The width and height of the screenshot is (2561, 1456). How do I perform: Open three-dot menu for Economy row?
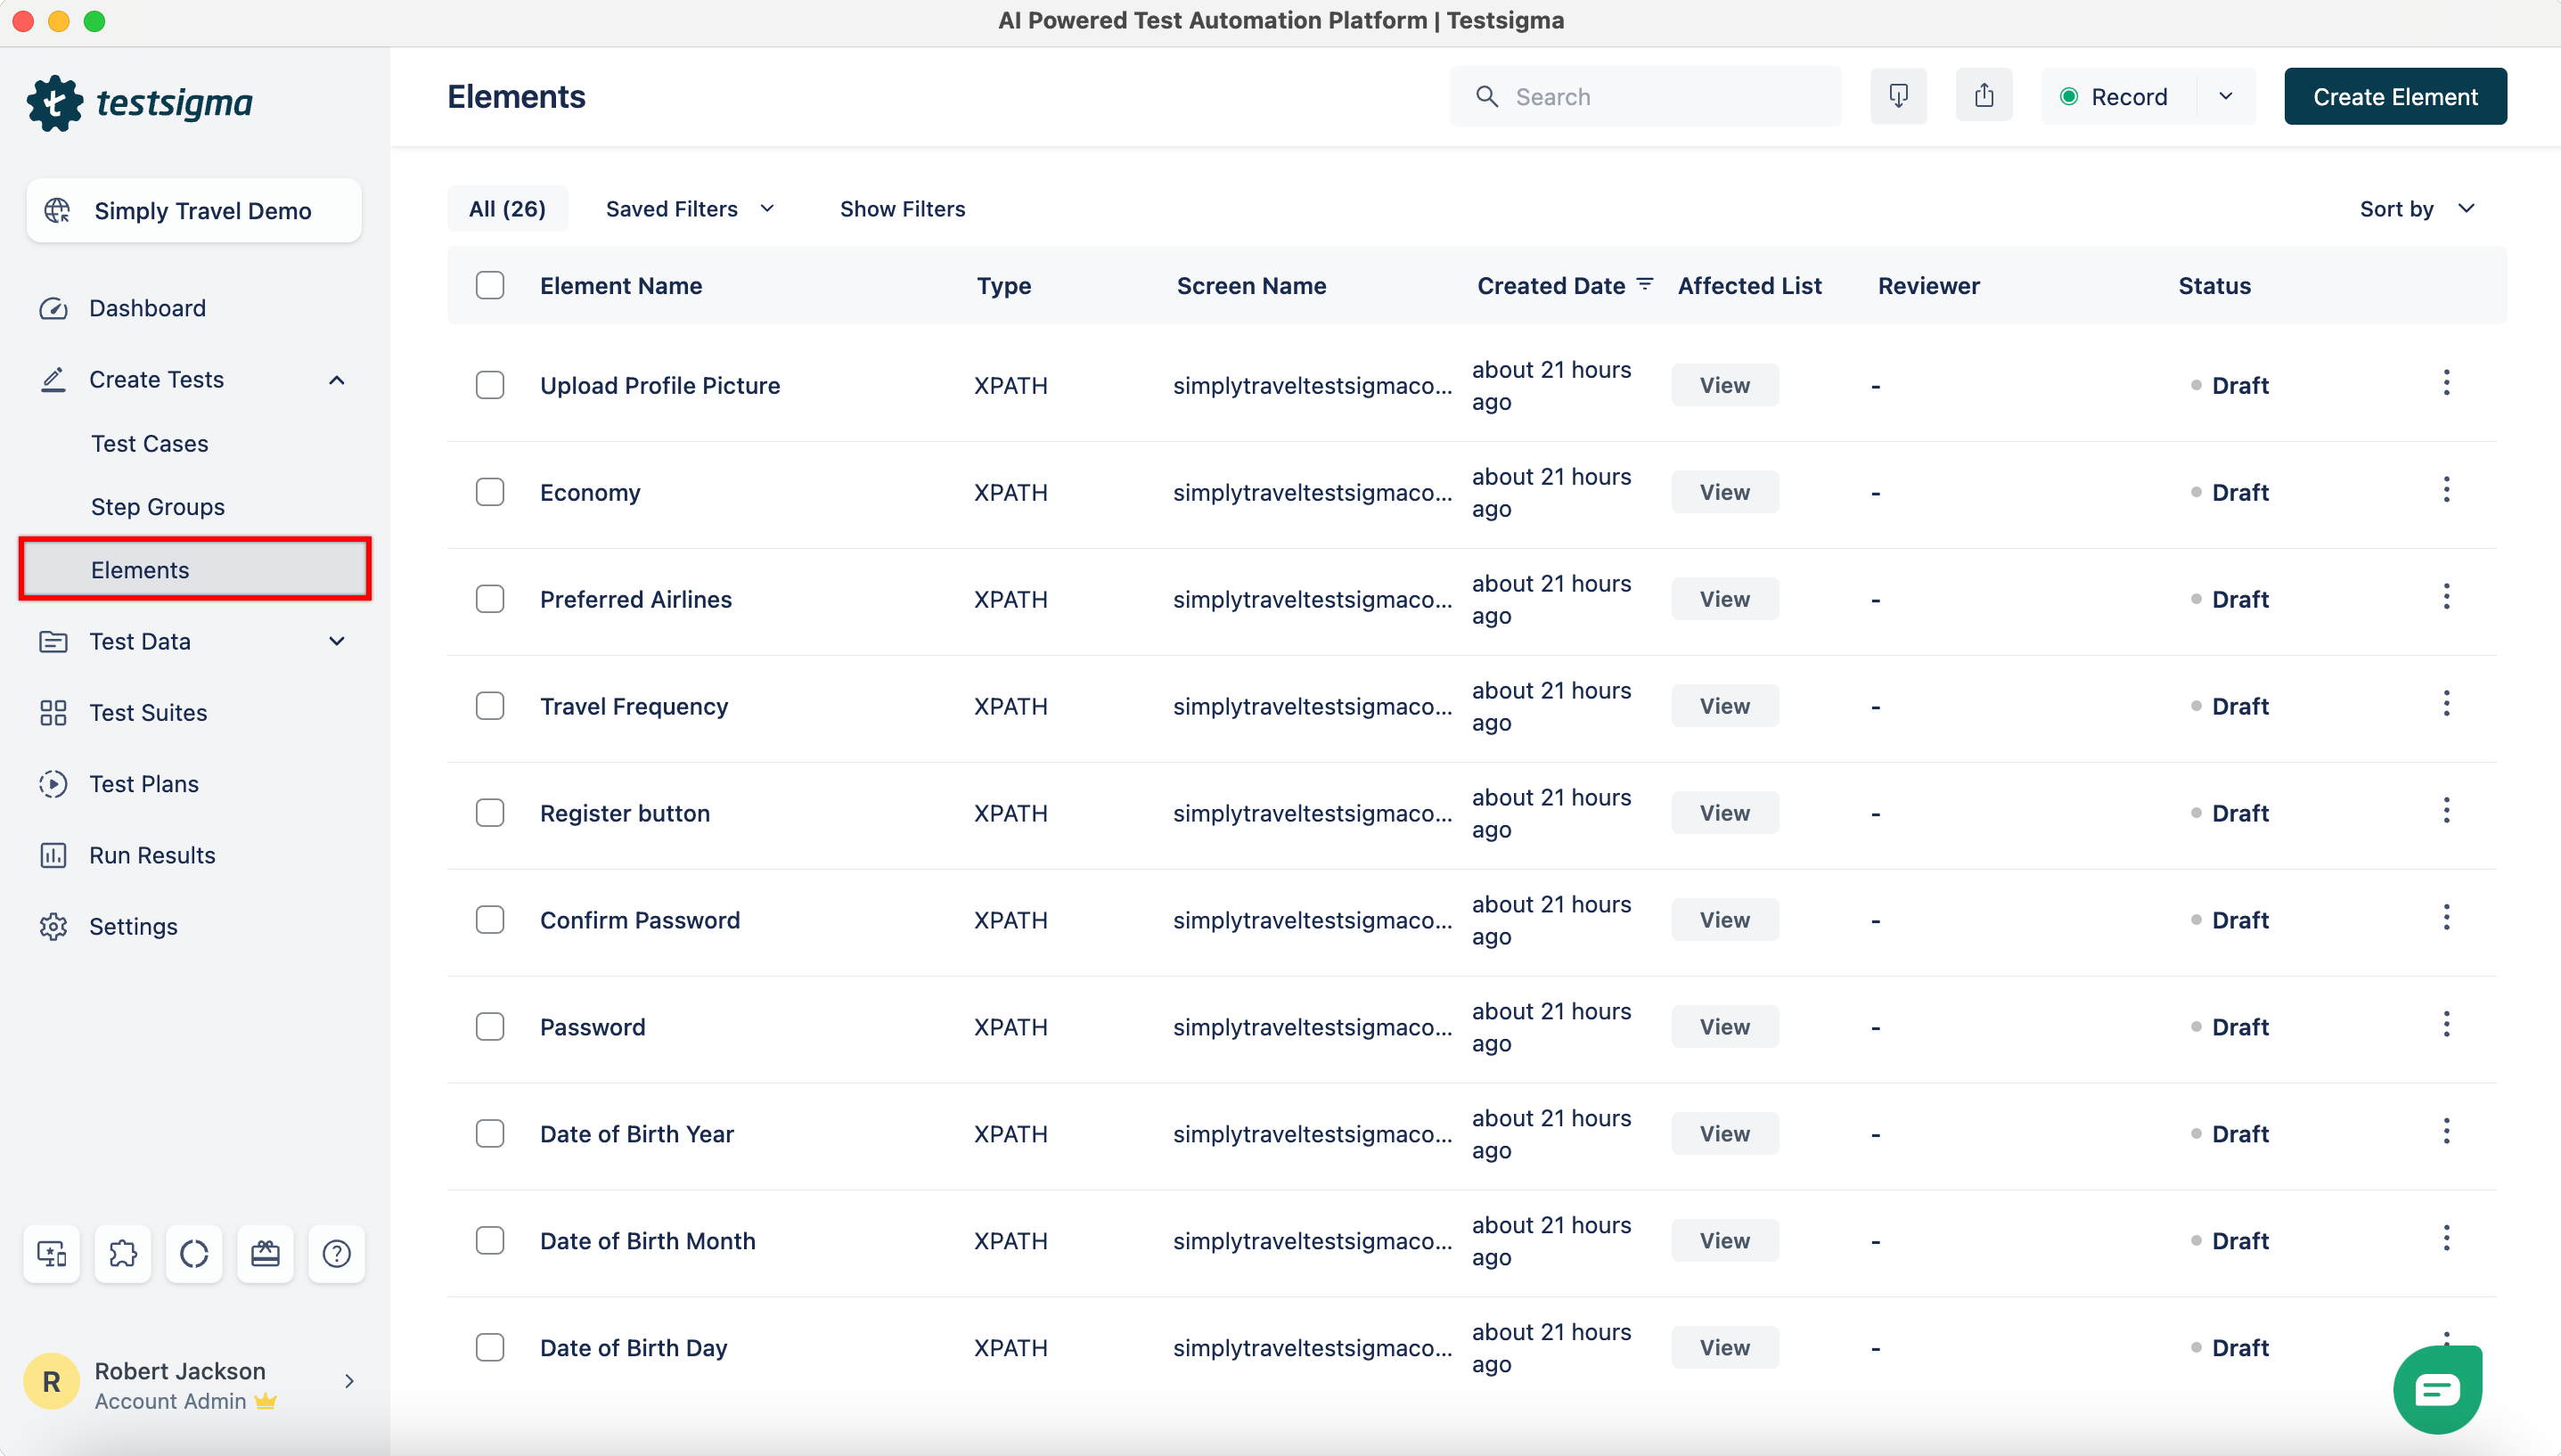tap(2446, 490)
